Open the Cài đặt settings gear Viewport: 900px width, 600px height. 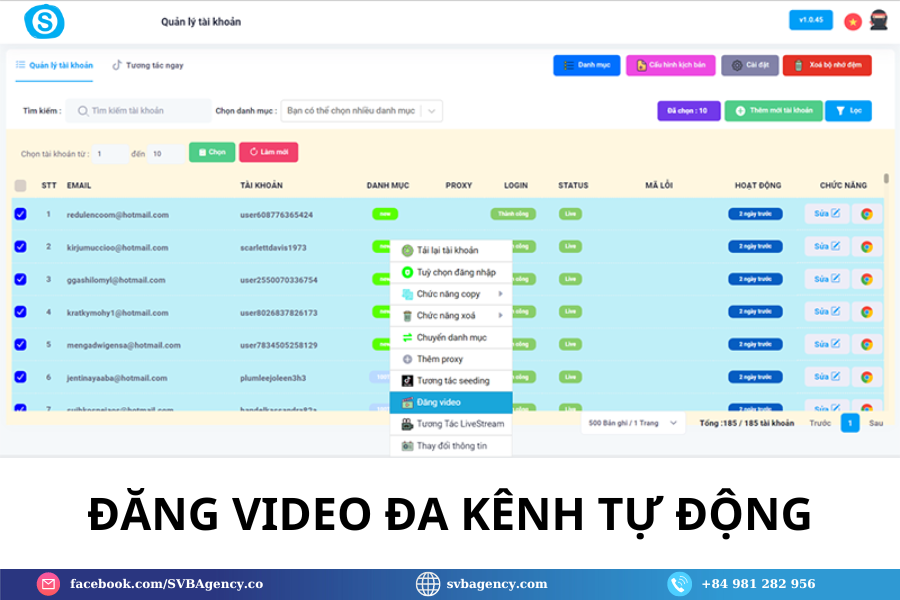[x=749, y=64]
